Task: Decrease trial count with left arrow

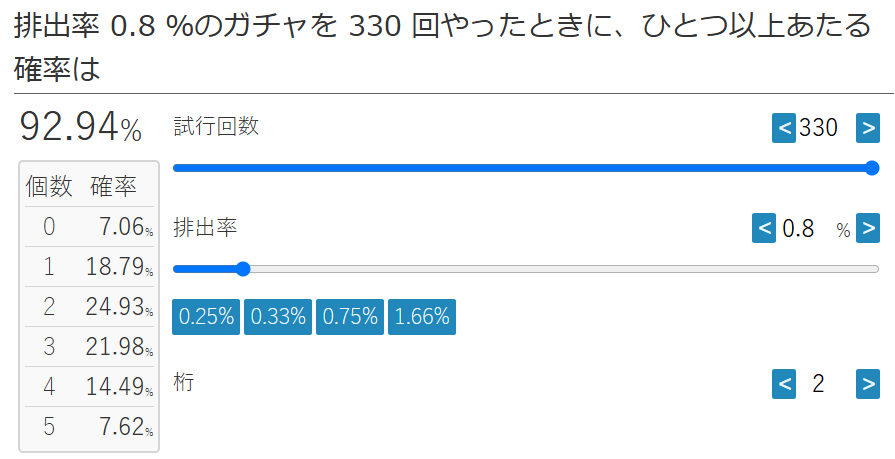Action: [x=784, y=128]
